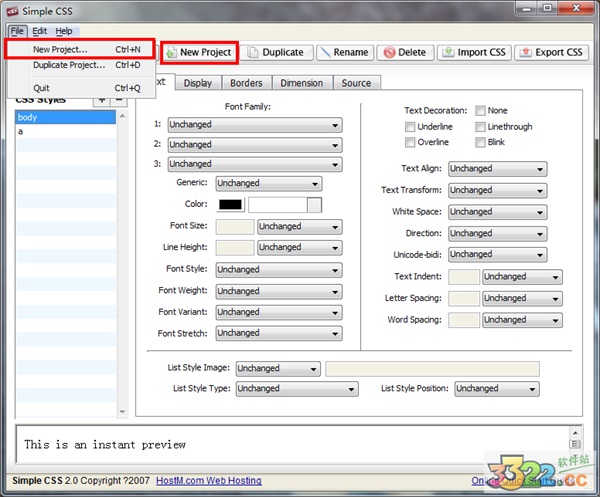Click the Rename toolbar button
Viewport: 600px width, 497px height.
343,52
